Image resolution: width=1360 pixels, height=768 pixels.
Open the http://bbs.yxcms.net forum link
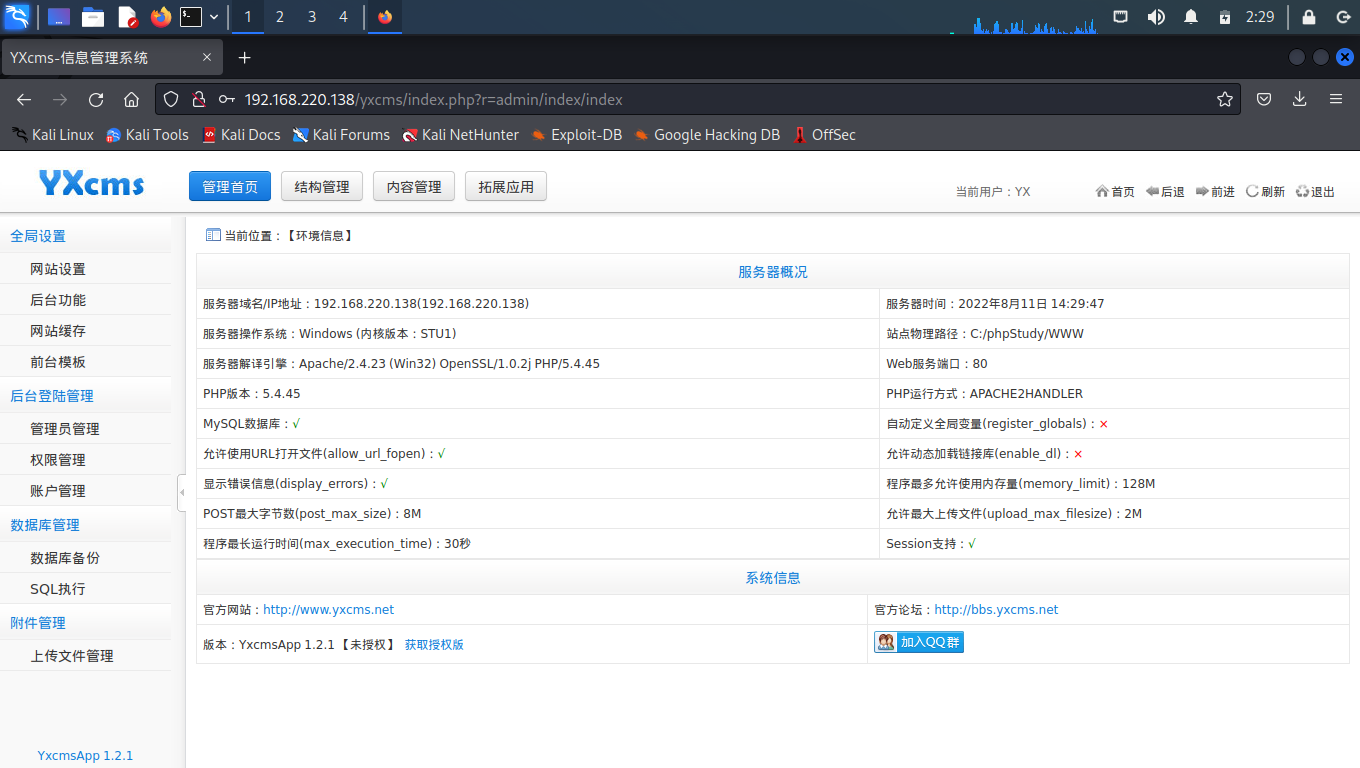pos(996,610)
